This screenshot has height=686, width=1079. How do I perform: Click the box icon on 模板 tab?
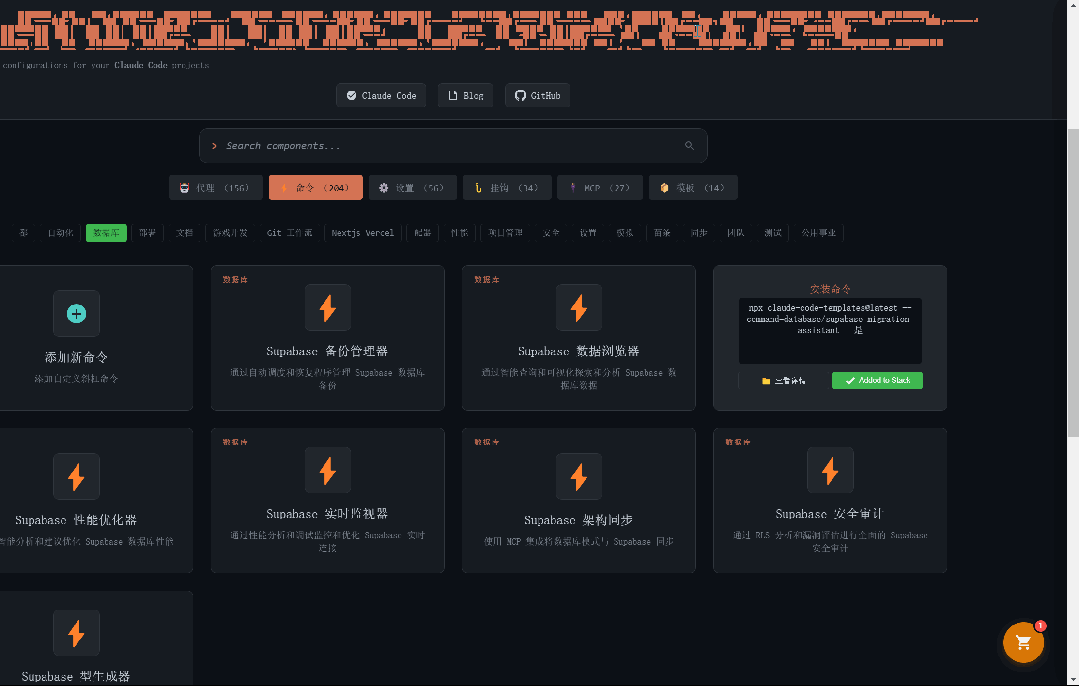click(x=664, y=188)
